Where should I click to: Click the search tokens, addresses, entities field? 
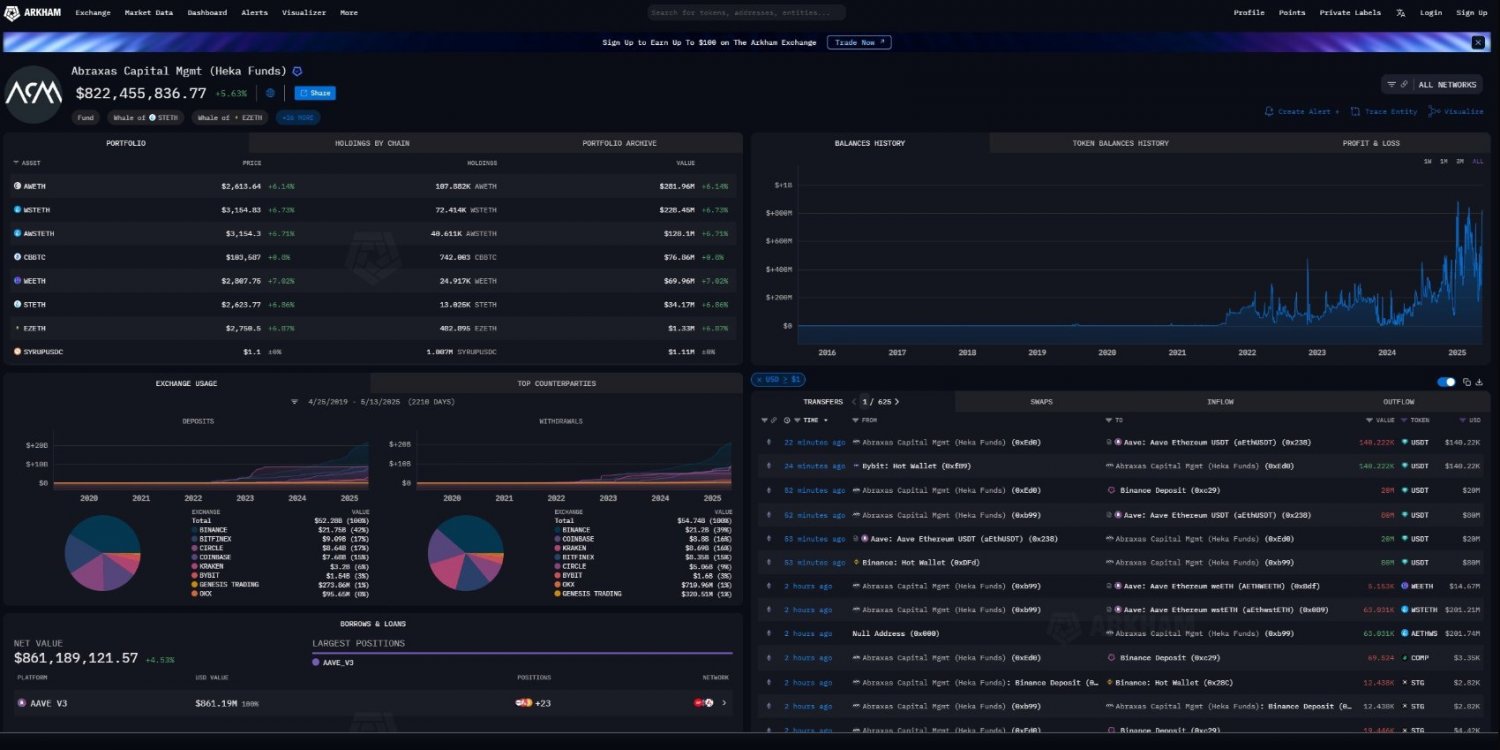(x=745, y=13)
